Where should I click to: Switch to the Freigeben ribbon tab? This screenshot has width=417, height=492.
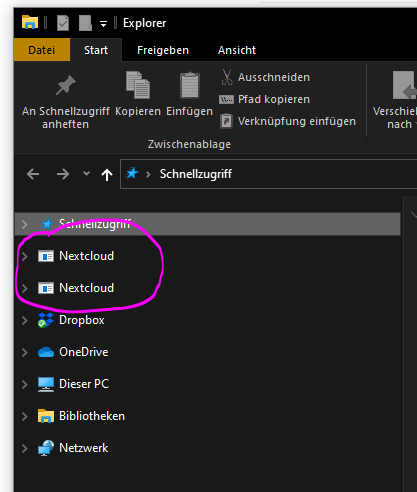163,50
